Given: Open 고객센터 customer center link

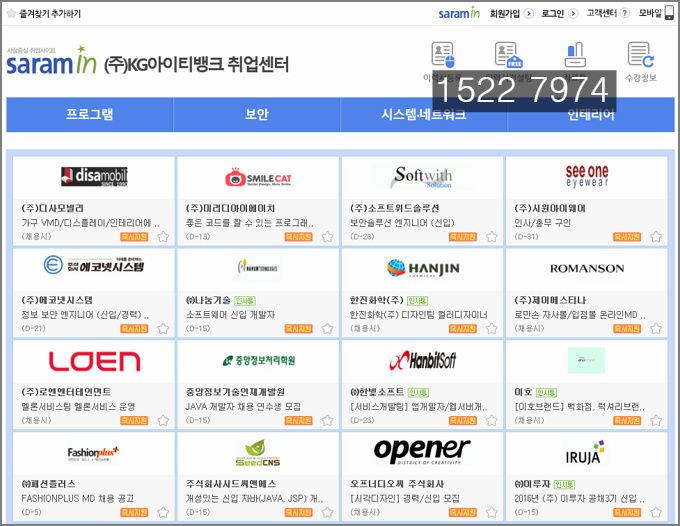Looking at the screenshot, I should pyautogui.click(x=608, y=13).
